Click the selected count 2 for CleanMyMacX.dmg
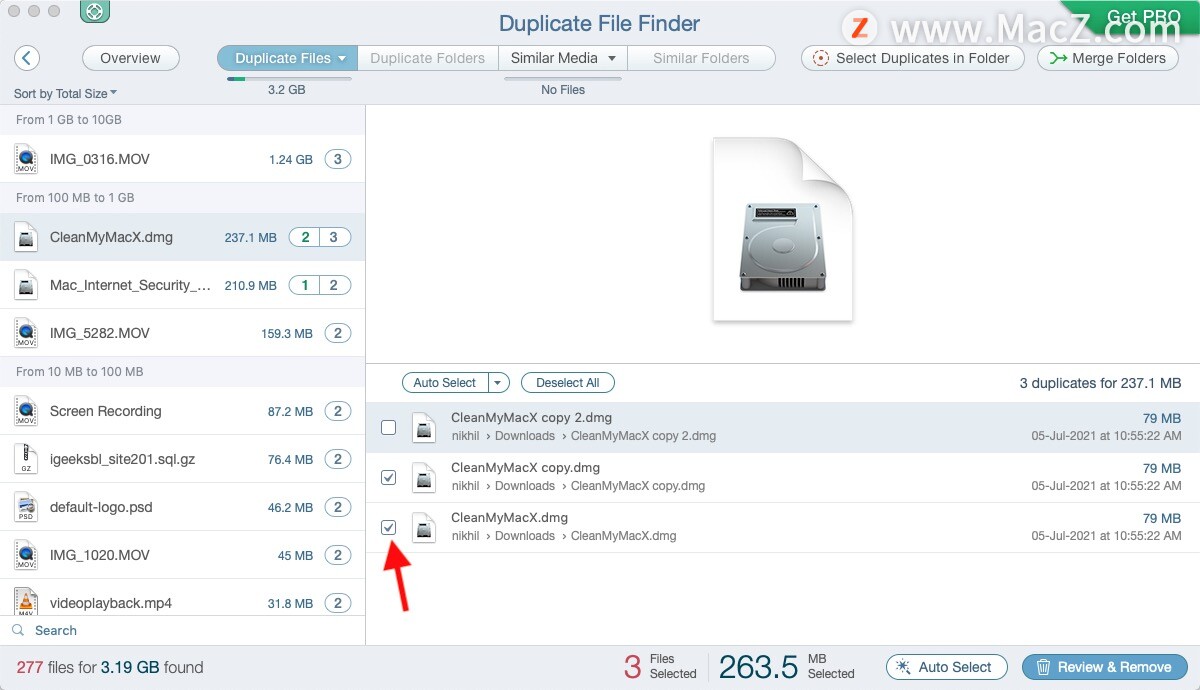The image size is (1200, 690). point(305,238)
